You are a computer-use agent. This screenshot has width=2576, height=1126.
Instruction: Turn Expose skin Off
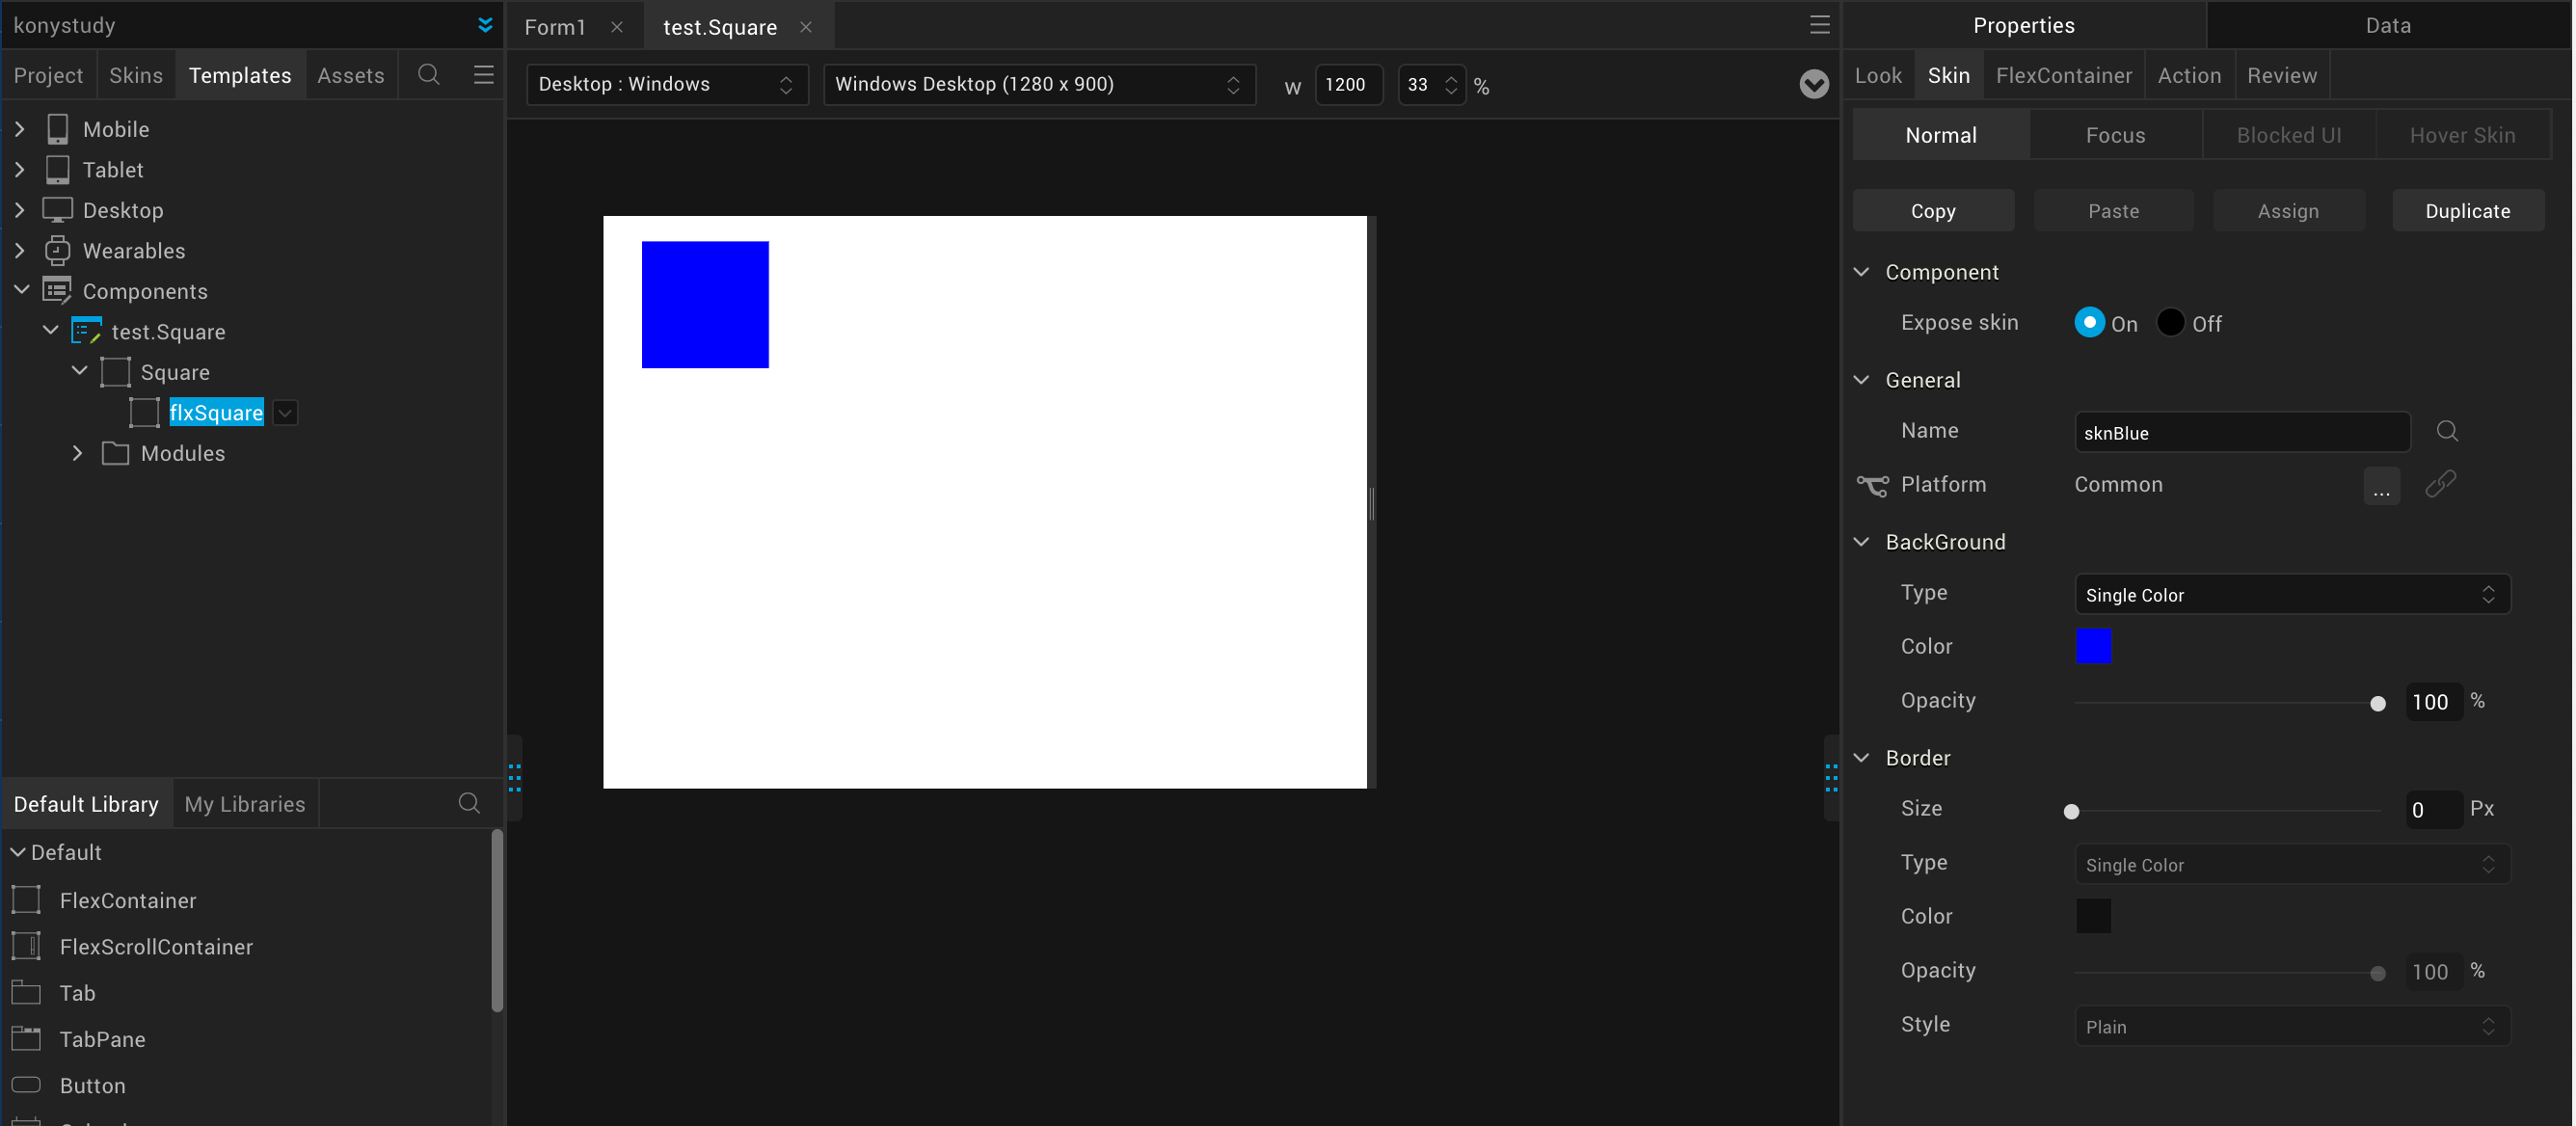click(x=2169, y=323)
